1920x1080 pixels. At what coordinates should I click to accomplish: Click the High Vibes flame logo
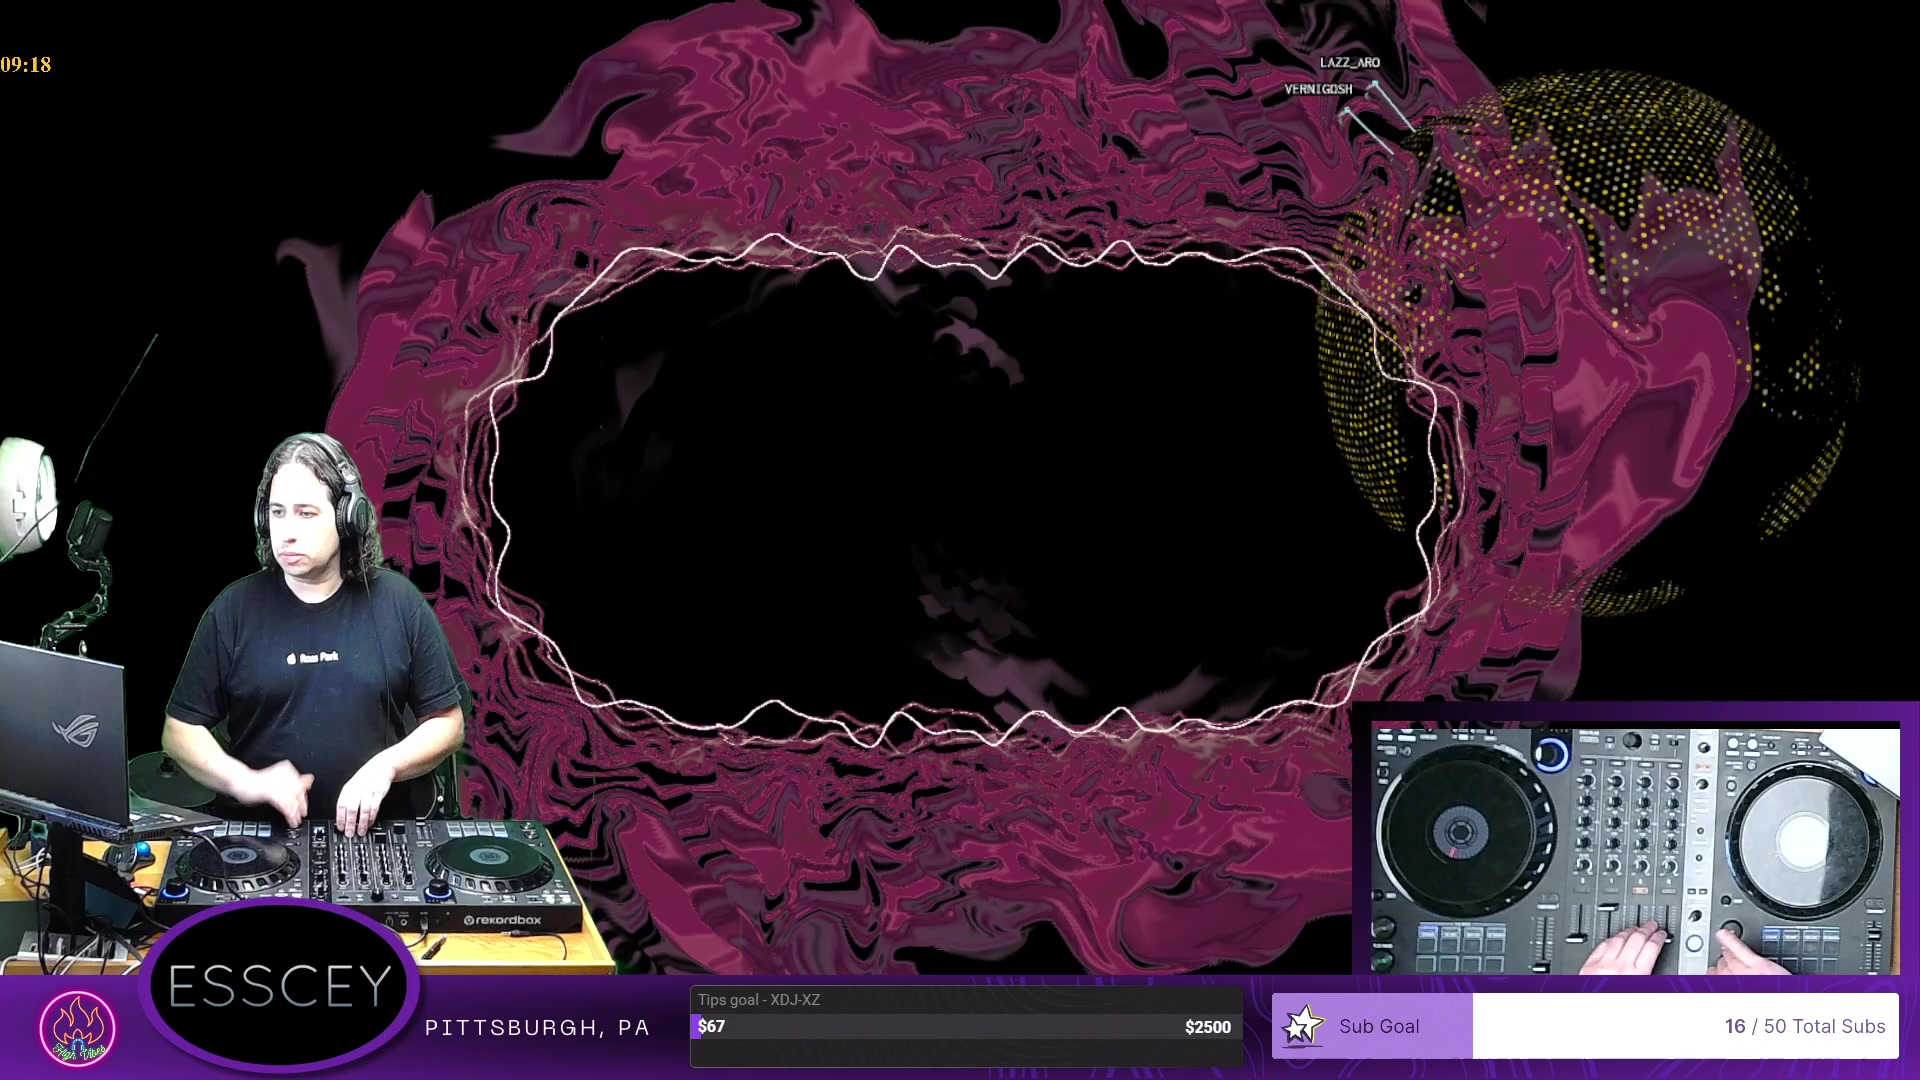(77, 1027)
